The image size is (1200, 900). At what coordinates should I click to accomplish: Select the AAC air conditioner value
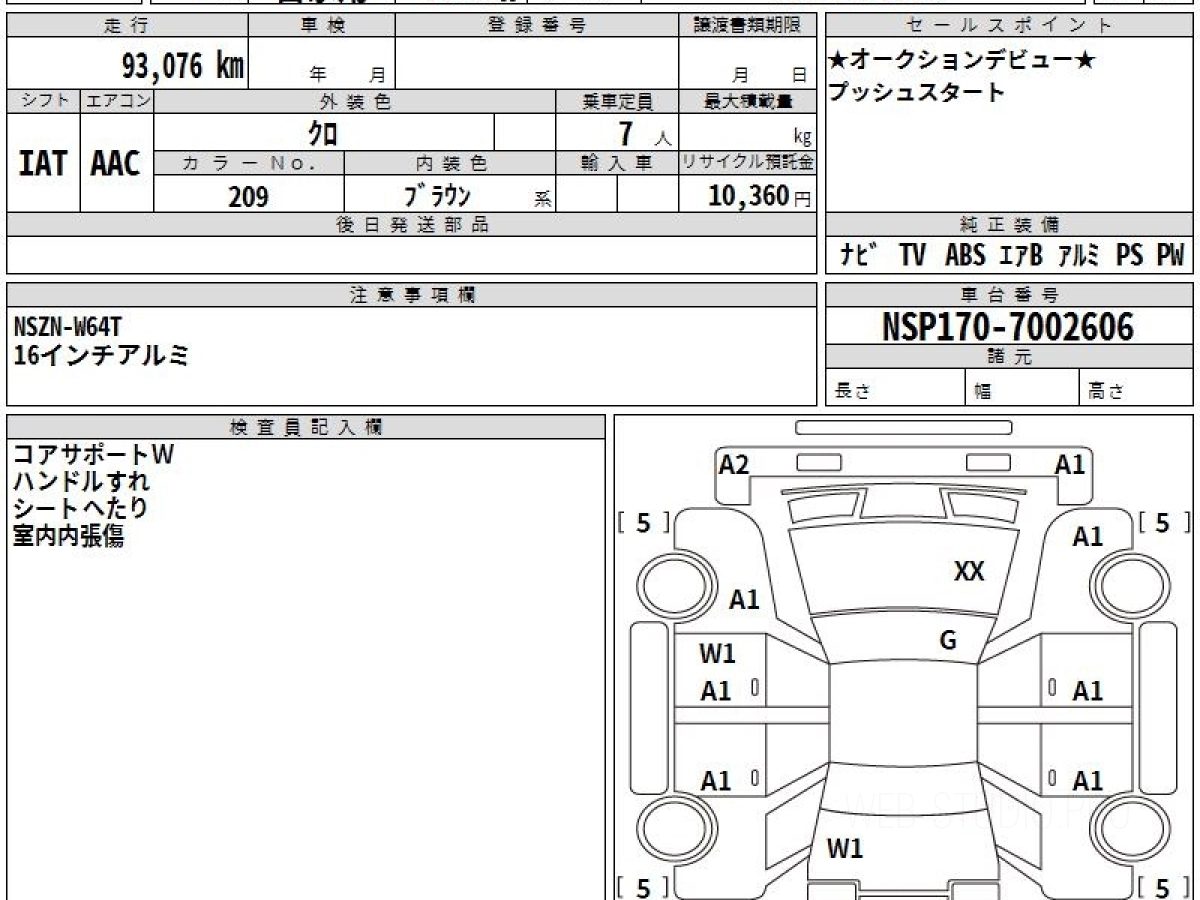pos(116,163)
